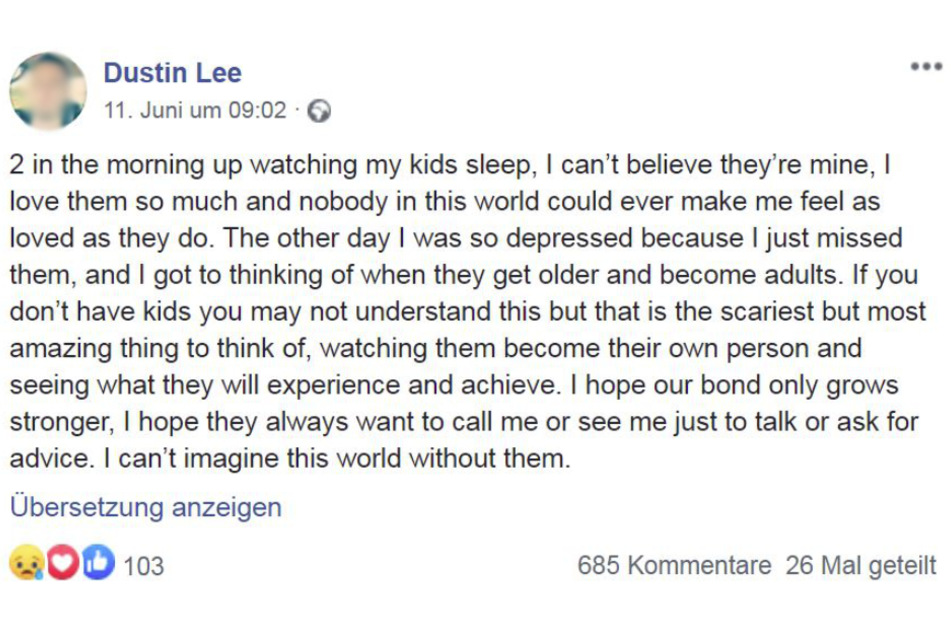Click the red heart love reaction icon

[62, 562]
